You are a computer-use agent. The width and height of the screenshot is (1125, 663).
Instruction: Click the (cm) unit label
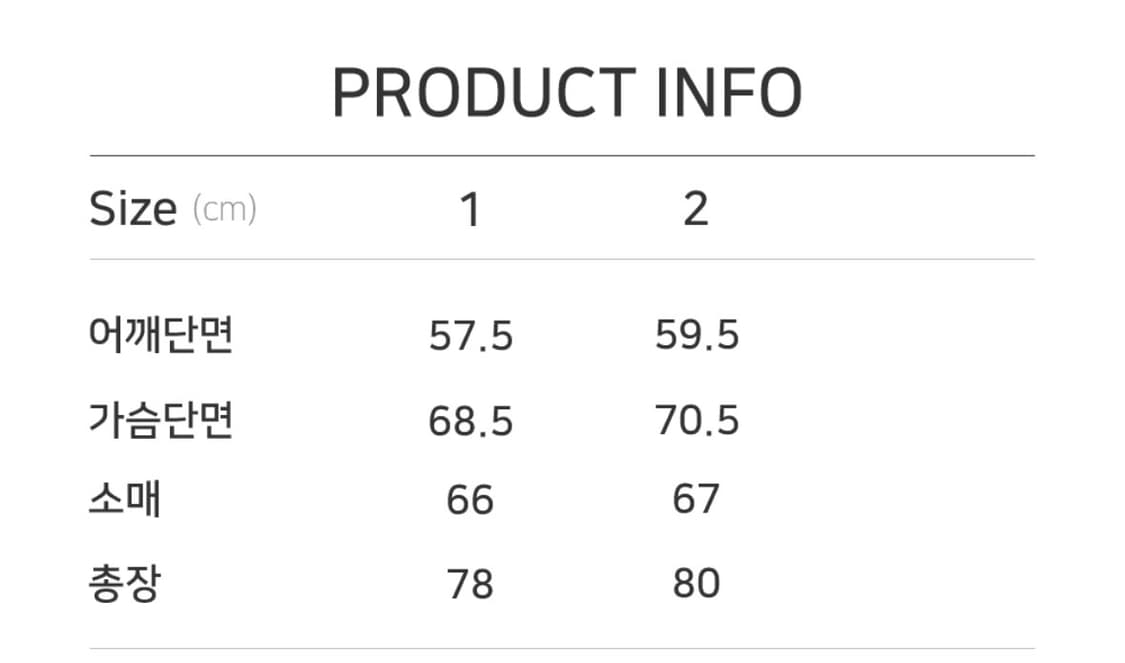point(224,210)
